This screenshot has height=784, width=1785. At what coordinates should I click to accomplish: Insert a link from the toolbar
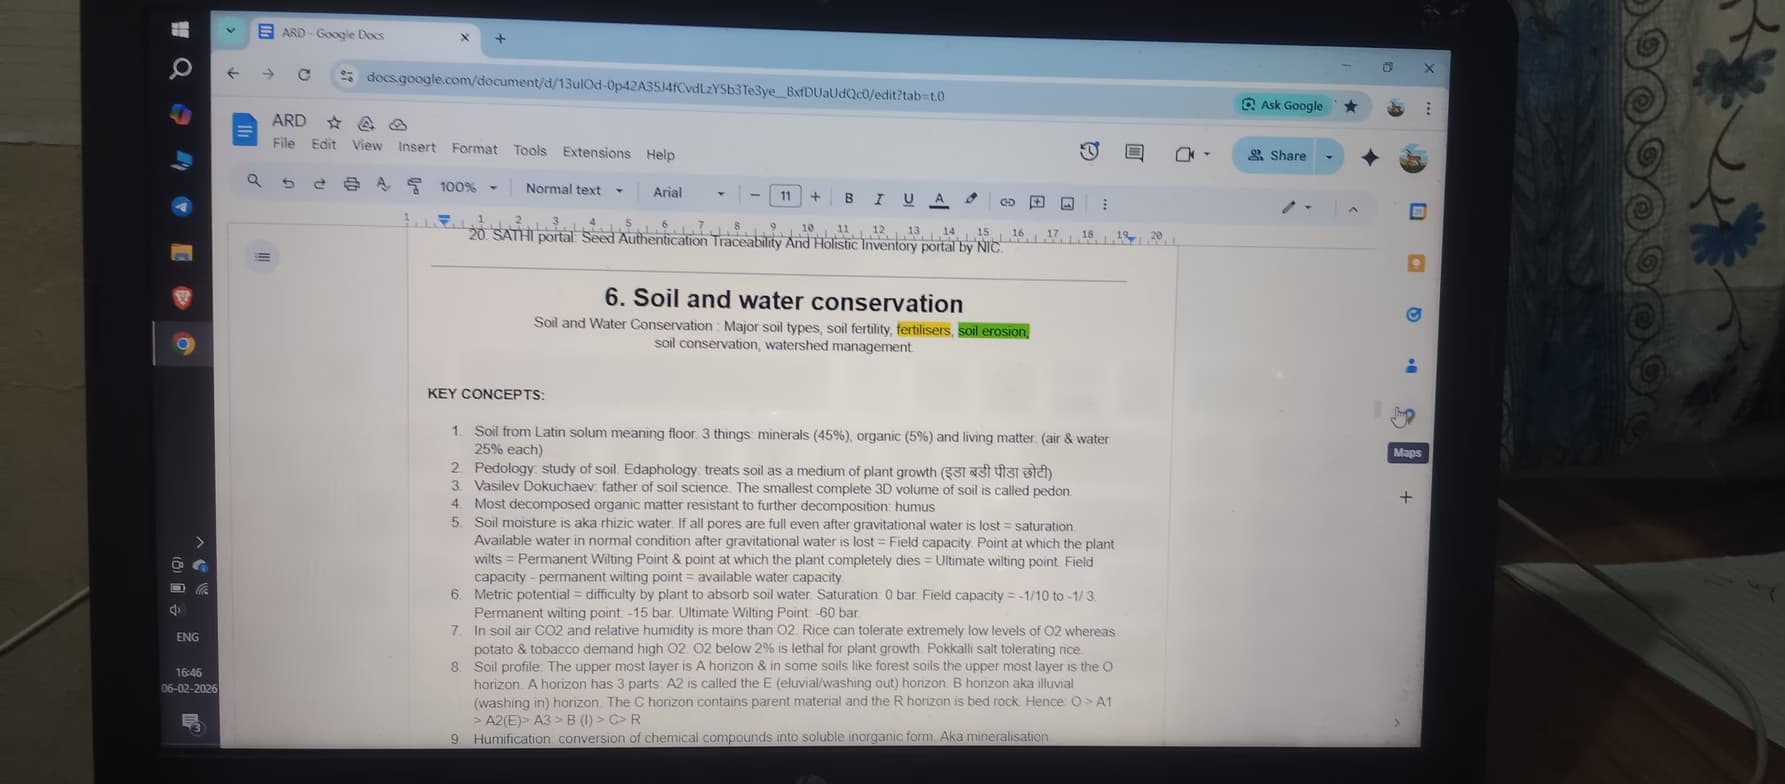1007,202
